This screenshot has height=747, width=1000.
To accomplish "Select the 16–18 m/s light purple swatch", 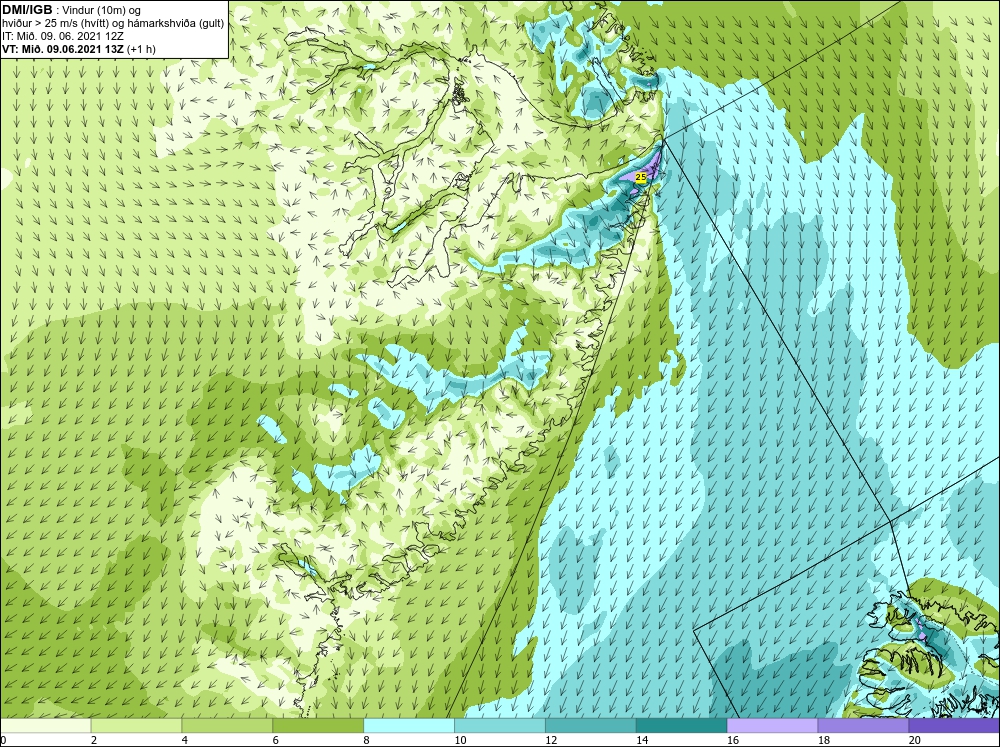I will [772, 726].
